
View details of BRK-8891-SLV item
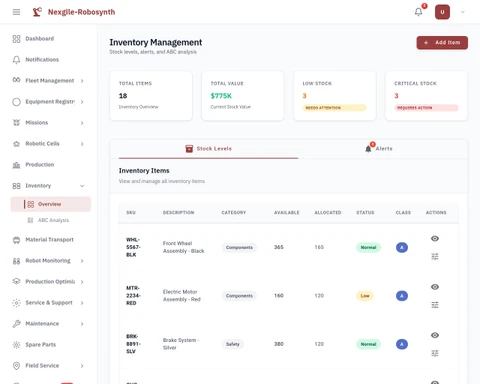point(435,335)
